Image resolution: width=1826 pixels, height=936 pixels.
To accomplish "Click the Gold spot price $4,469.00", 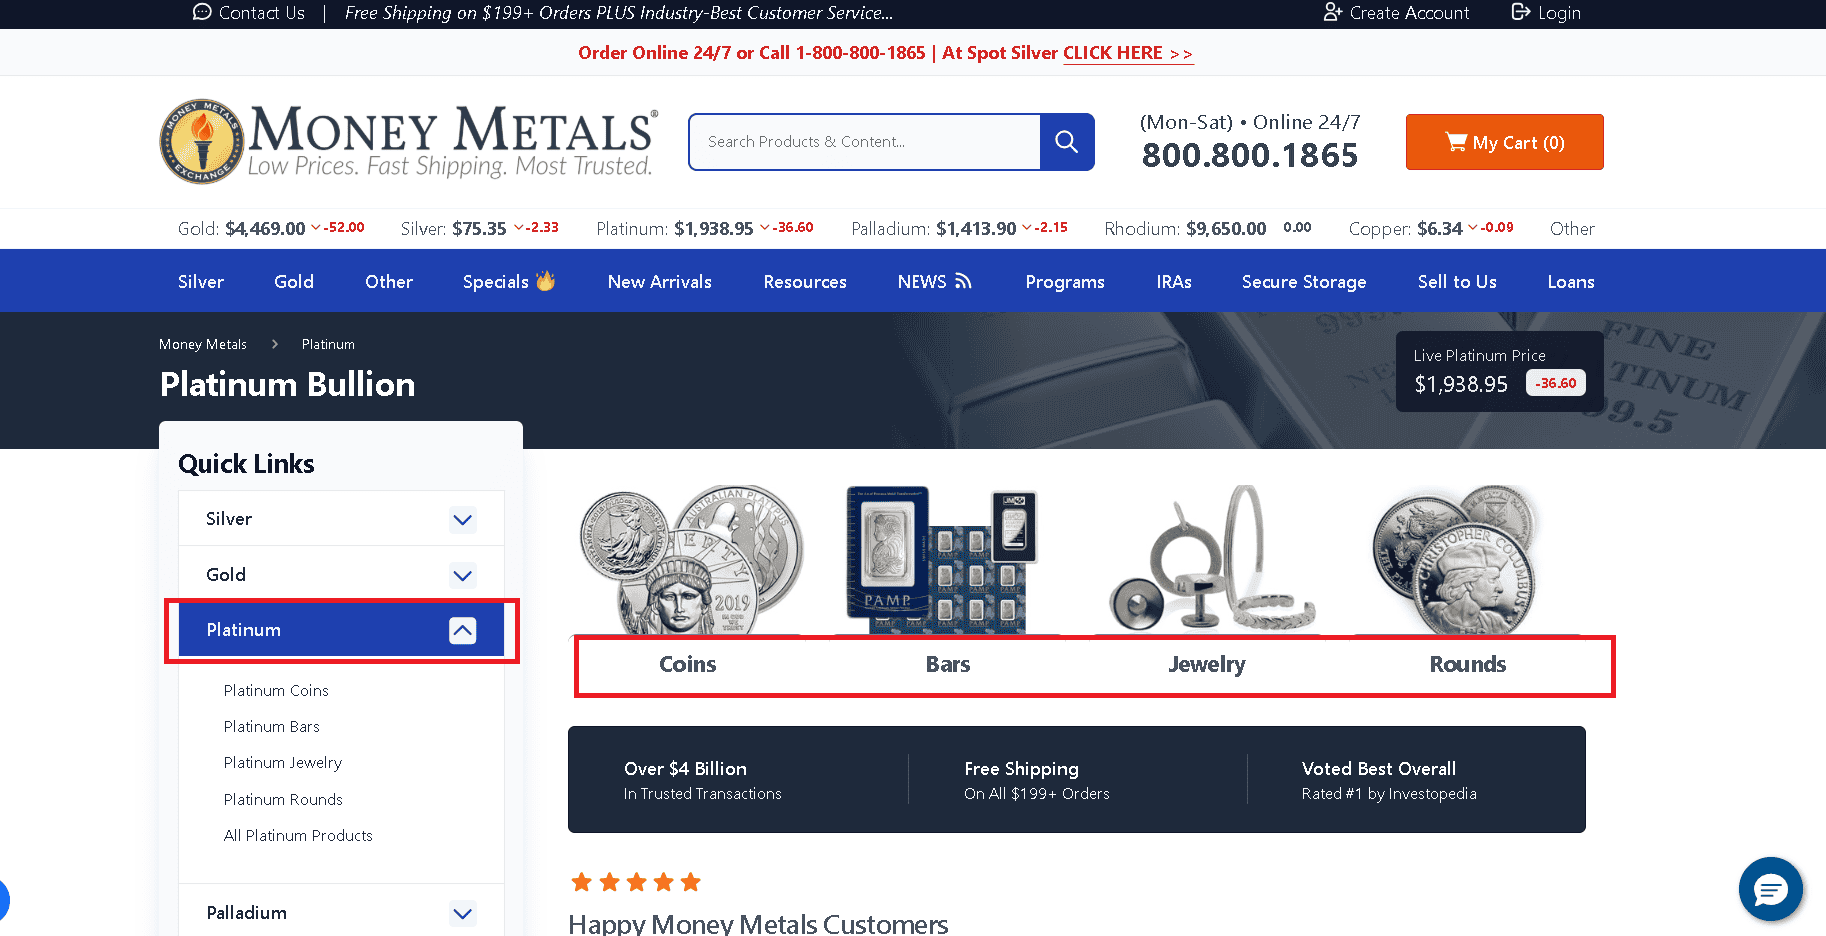I will tap(265, 228).
